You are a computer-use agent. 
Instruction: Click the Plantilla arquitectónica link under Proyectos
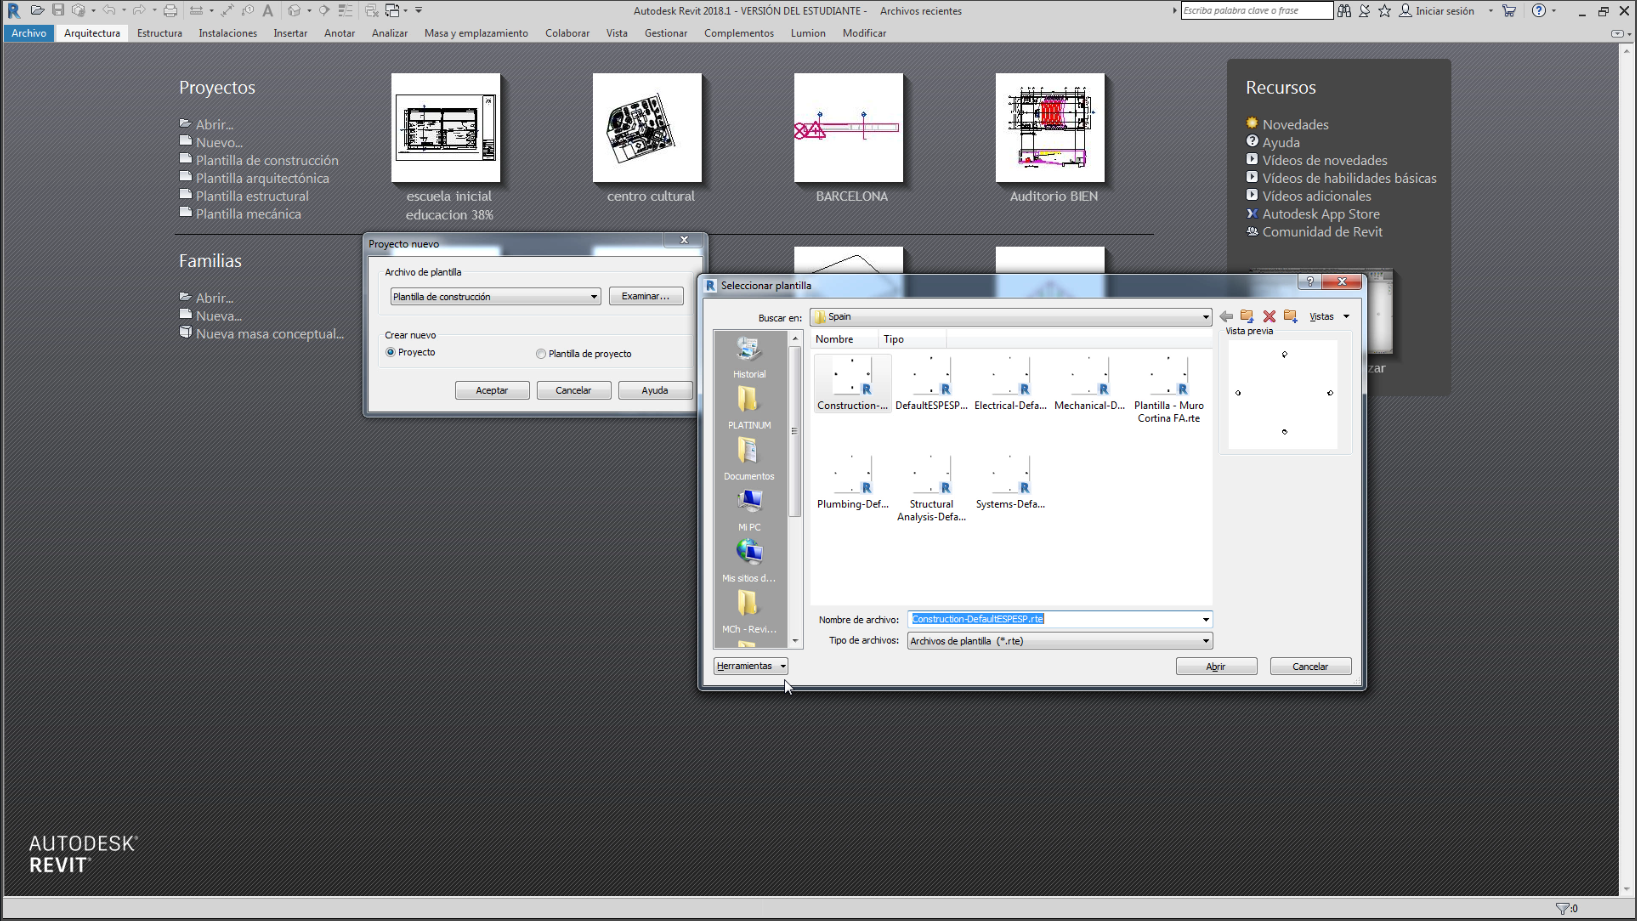coord(262,178)
